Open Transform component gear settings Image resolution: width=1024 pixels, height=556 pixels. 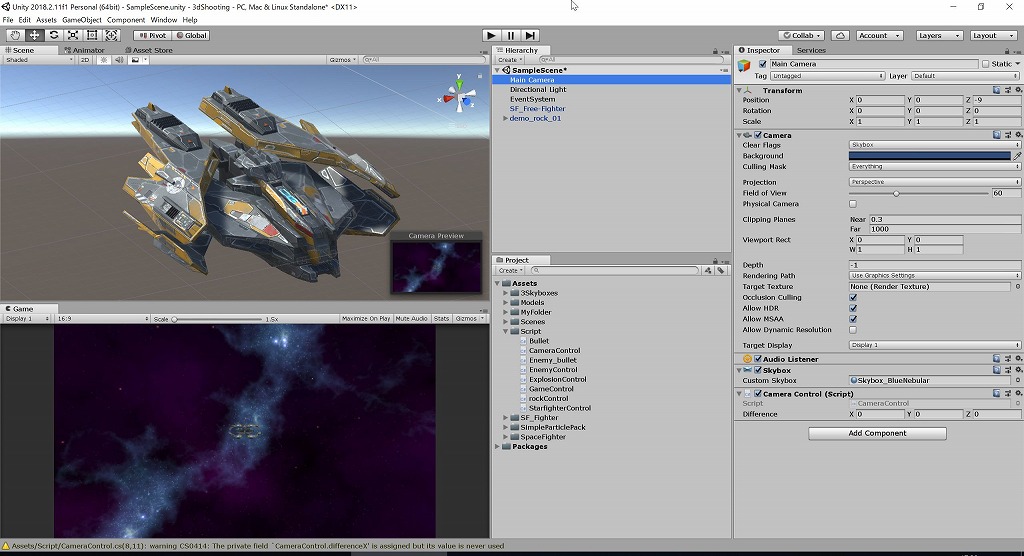(x=1018, y=90)
